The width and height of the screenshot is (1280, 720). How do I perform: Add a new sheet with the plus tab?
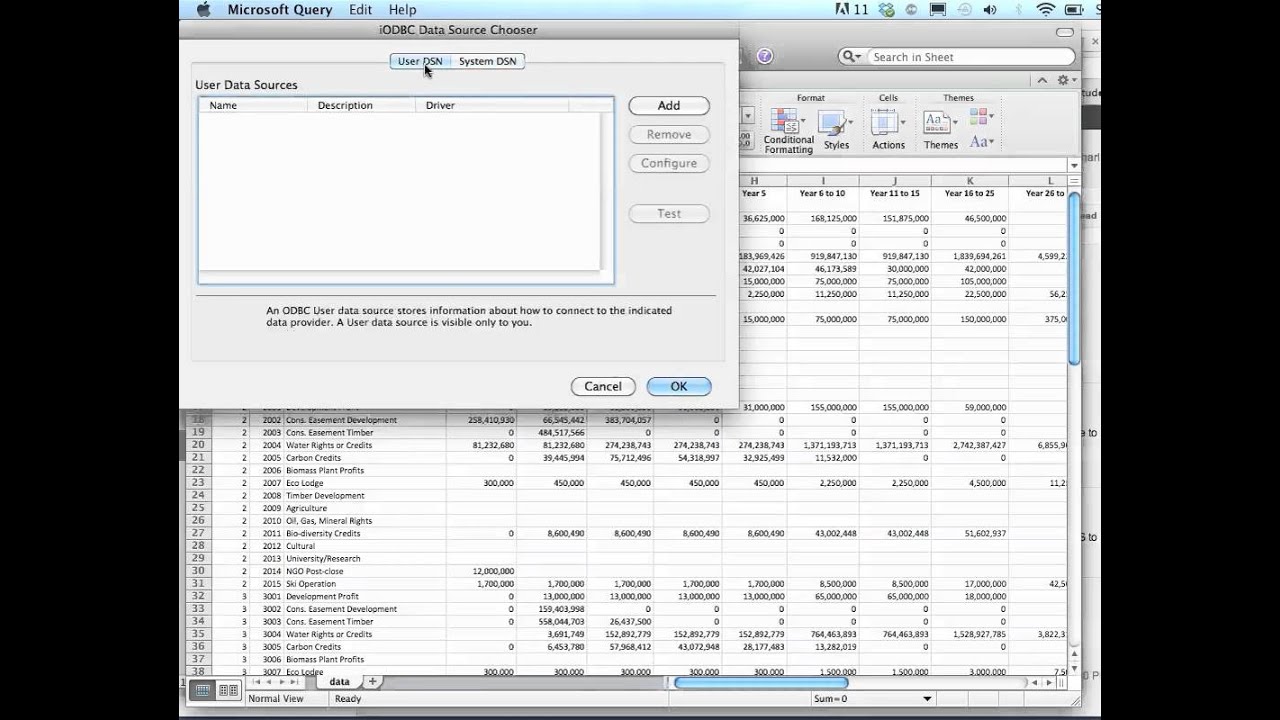coord(372,682)
